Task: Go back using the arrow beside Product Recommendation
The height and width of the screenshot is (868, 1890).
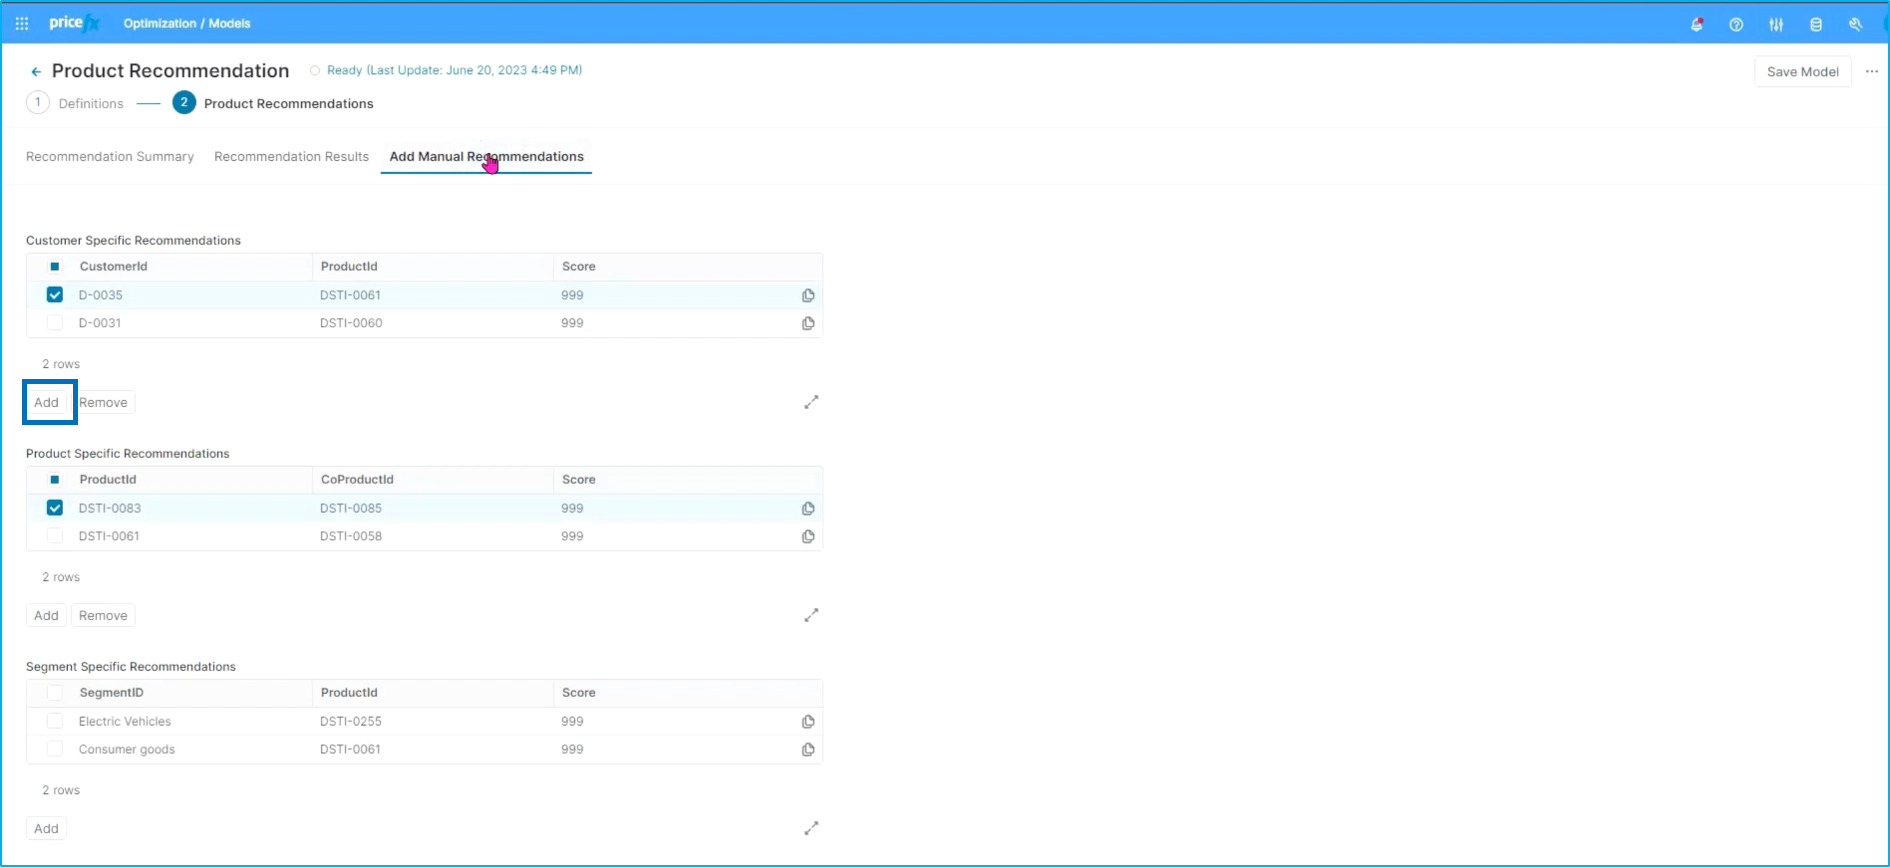Action: (x=36, y=71)
